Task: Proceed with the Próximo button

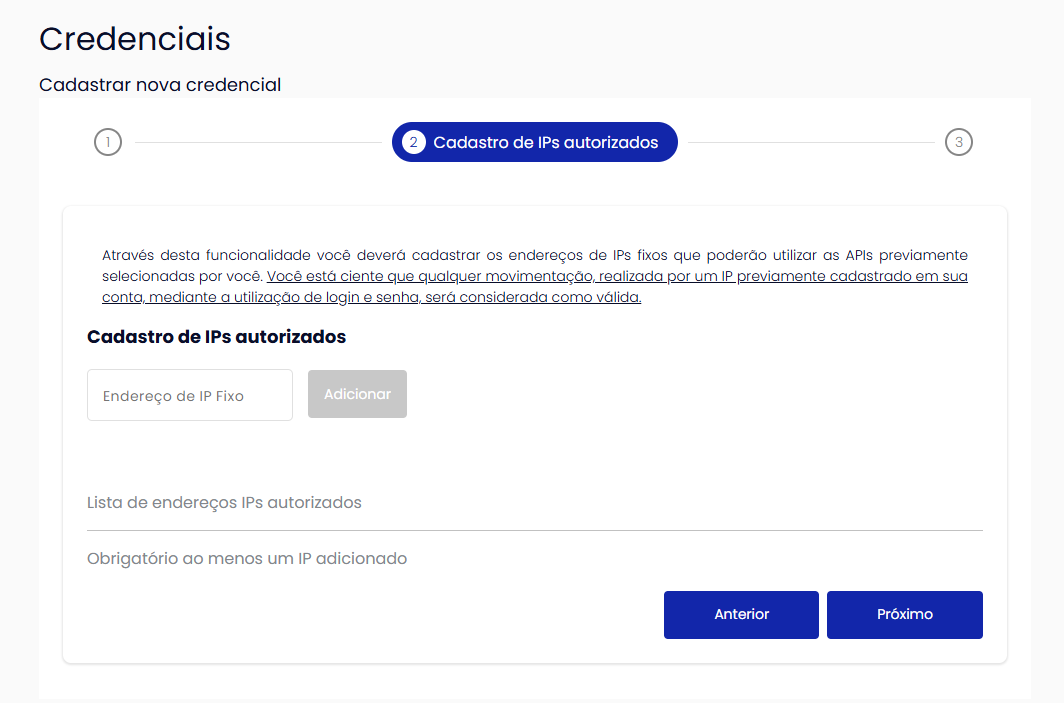Action: point(905,615)
